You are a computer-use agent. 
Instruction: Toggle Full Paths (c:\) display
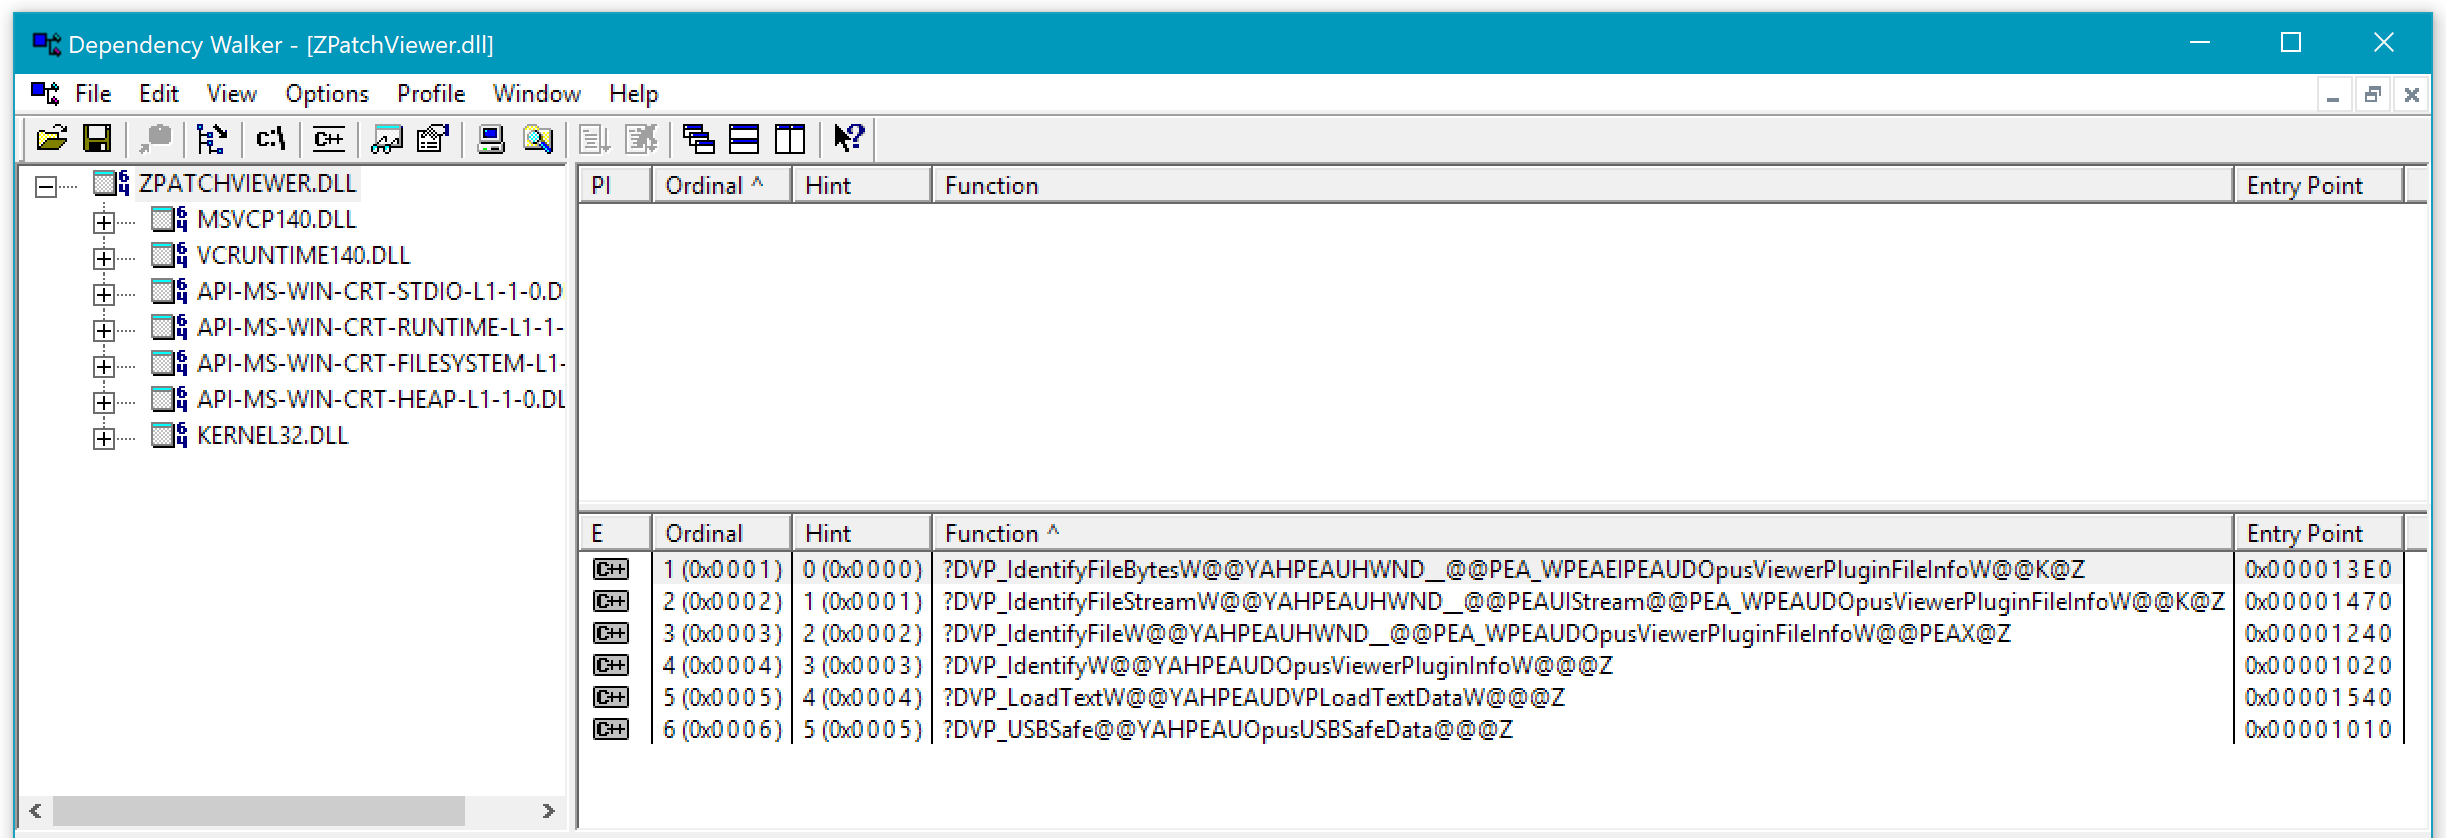270,138
